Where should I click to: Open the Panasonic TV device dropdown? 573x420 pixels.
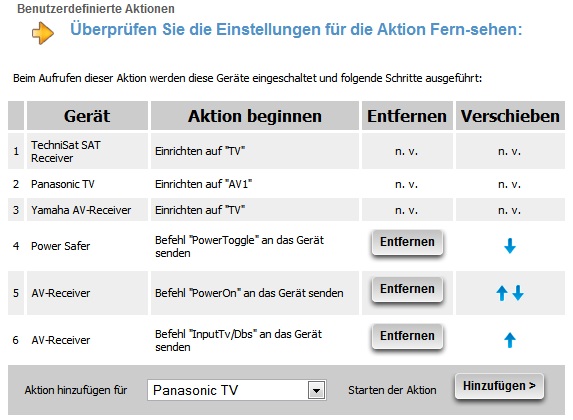236,390
